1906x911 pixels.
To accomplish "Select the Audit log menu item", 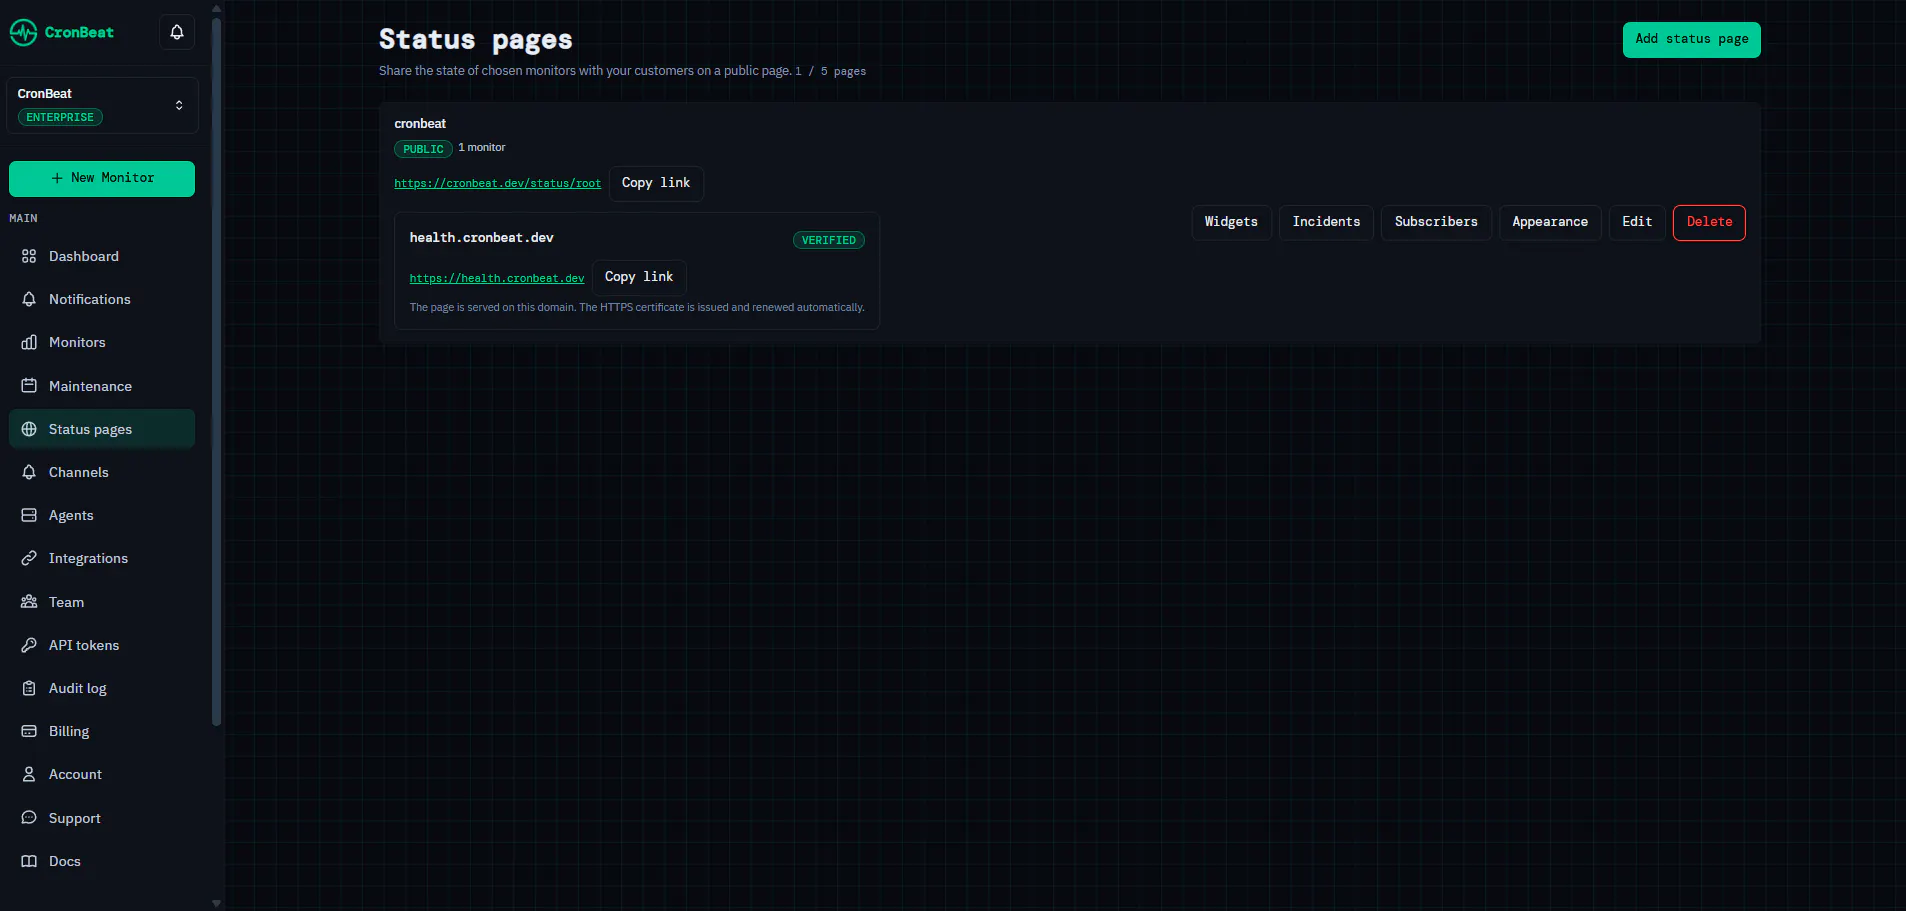I will pos(102,688).
